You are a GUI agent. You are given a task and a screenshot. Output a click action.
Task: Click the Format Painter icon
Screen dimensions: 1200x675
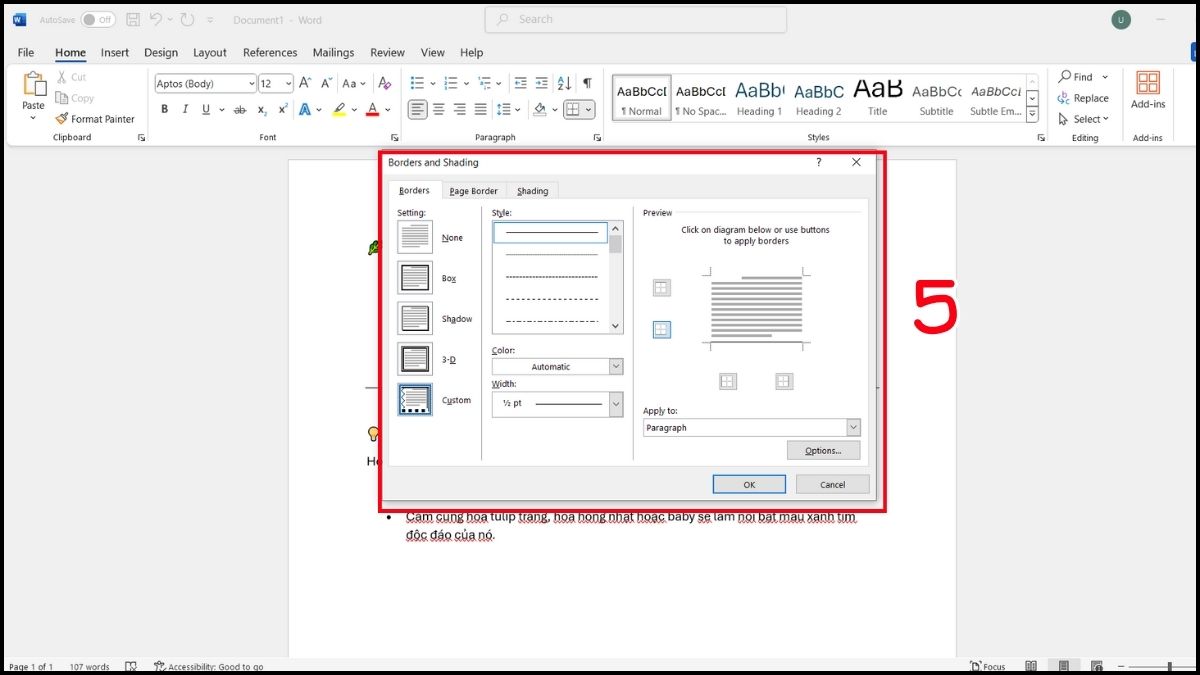pos(62,119)
